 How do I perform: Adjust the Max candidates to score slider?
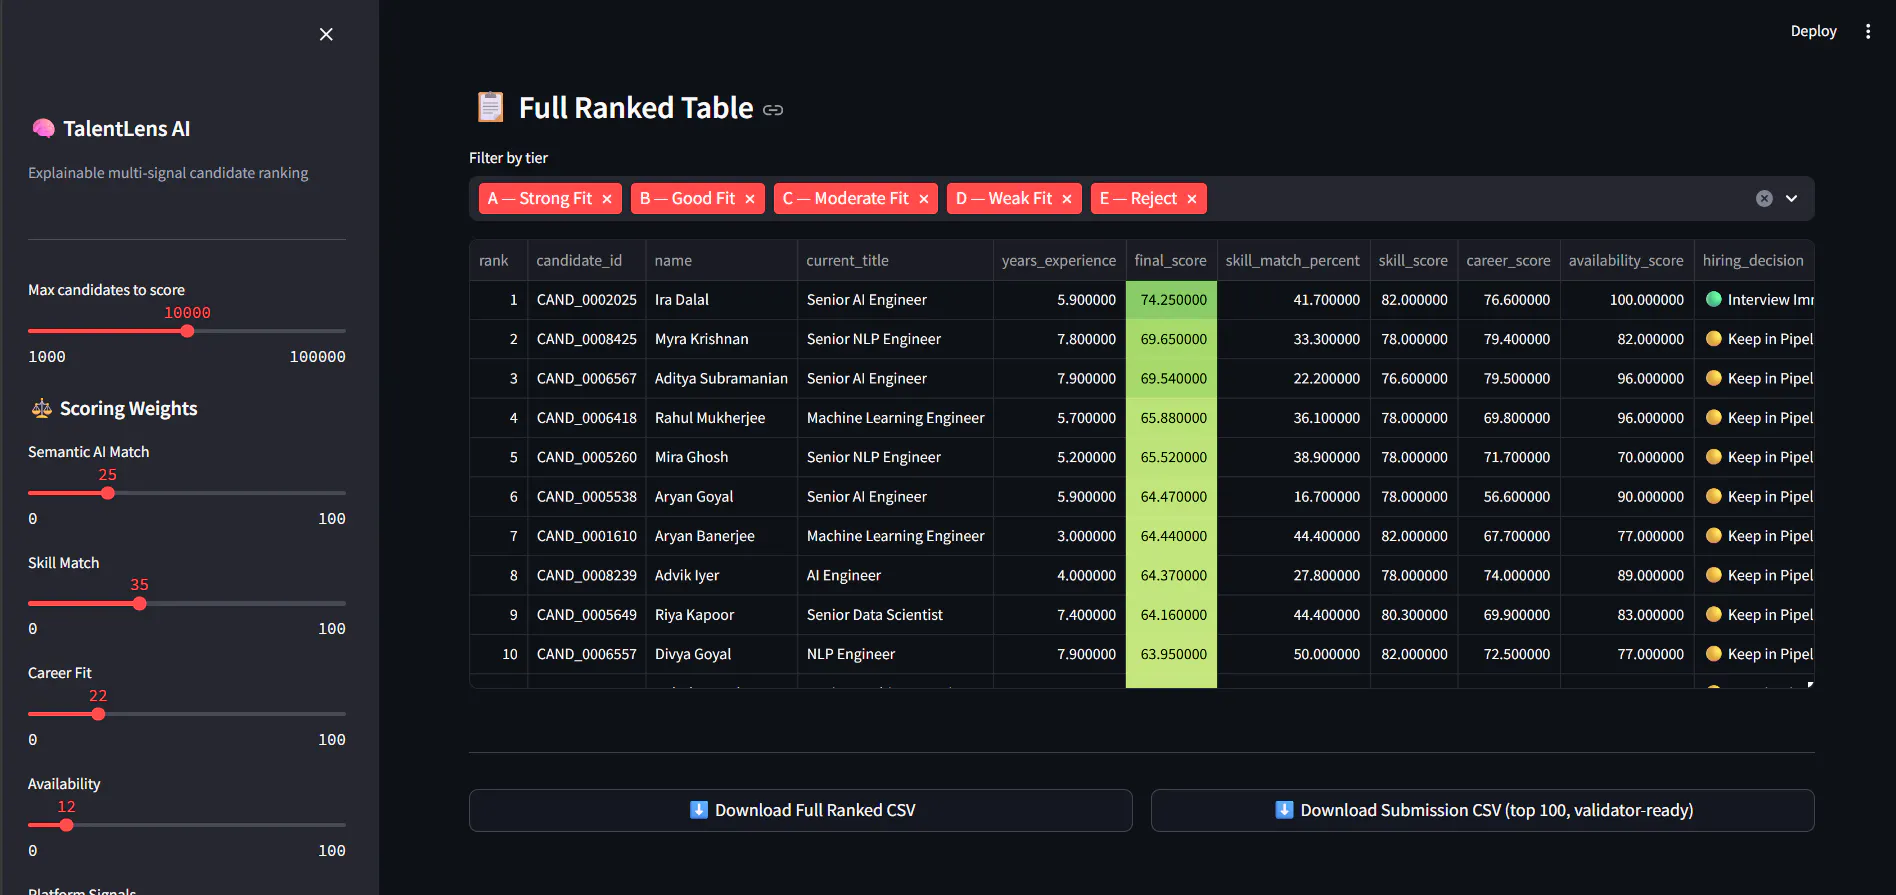187,331
